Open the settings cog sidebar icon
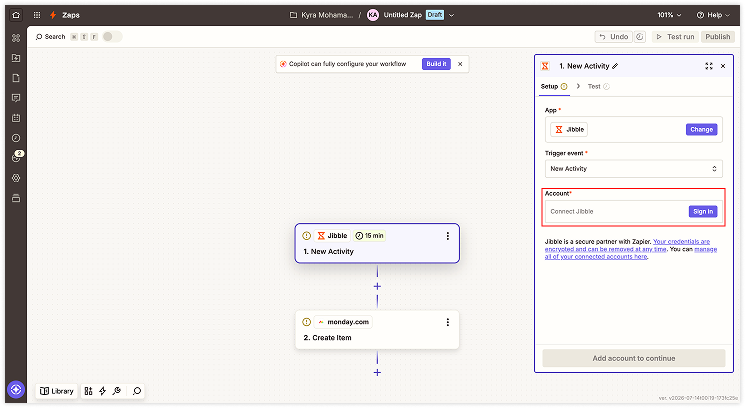This screenshot has height=408, width=745. tap(16, 178)
